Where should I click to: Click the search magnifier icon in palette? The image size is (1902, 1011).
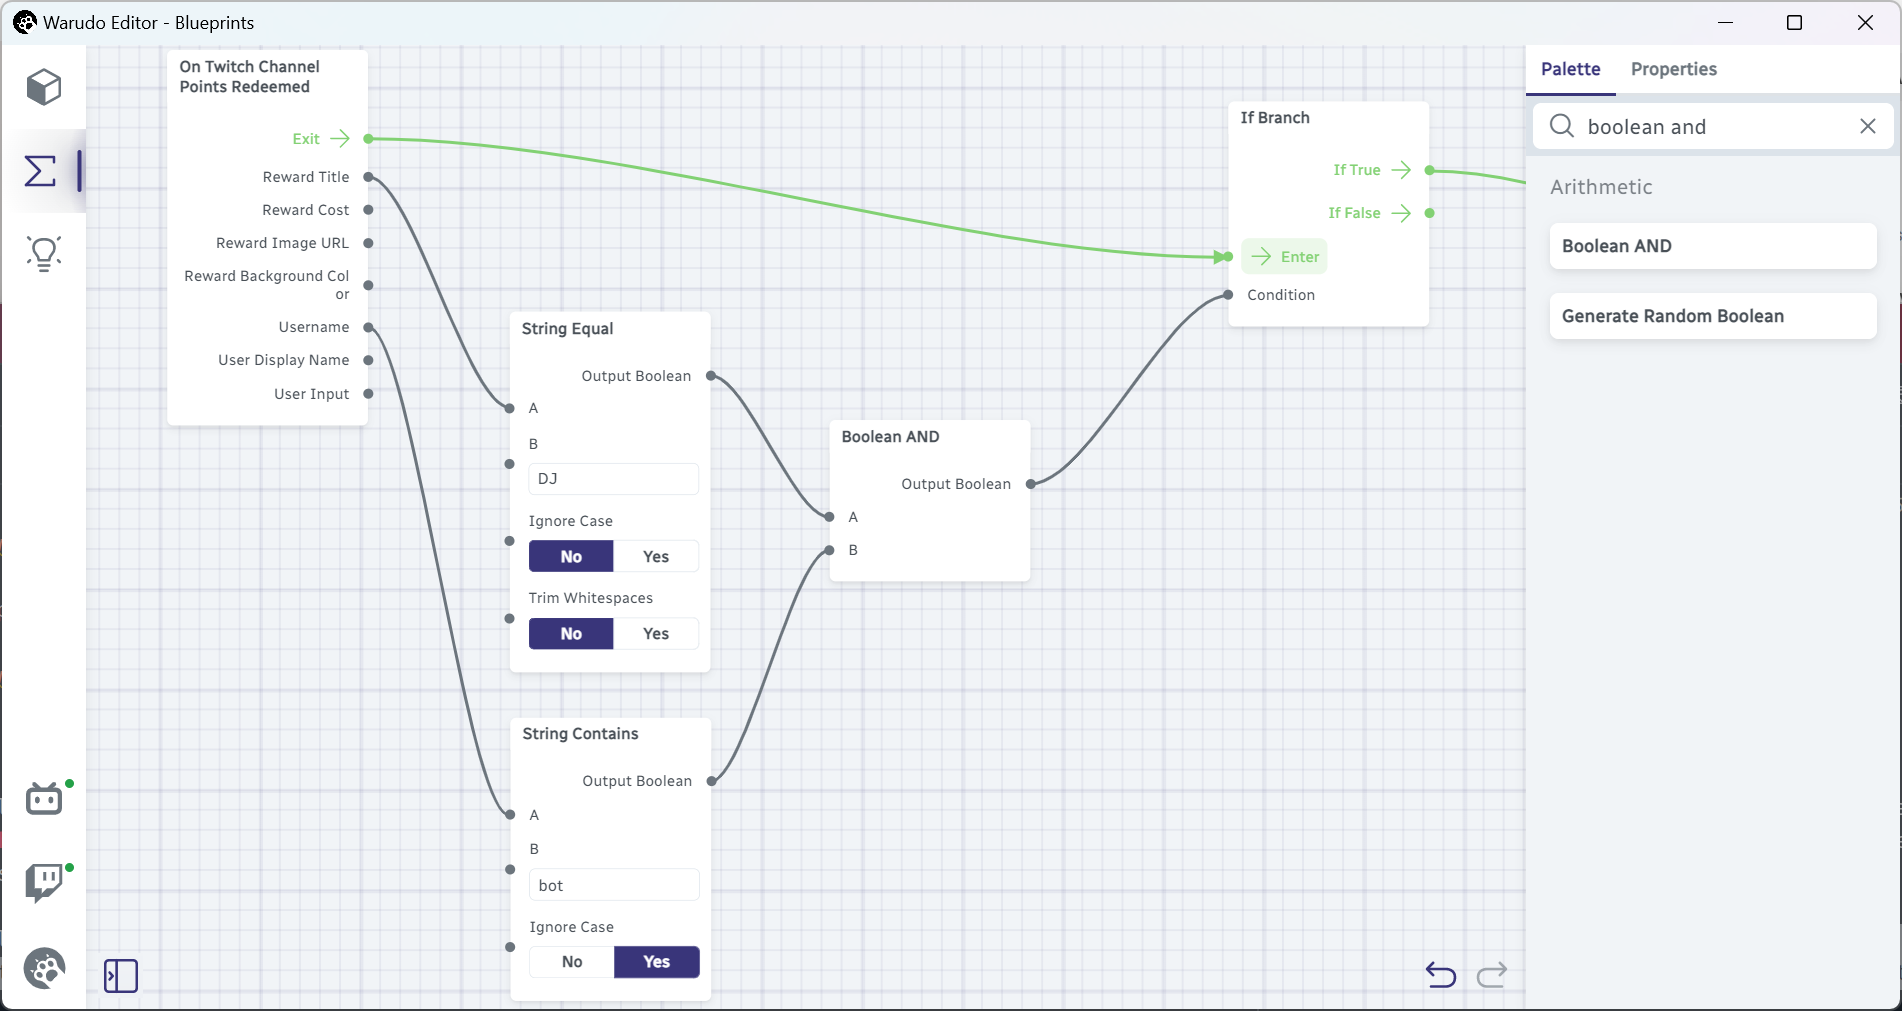1562,126
